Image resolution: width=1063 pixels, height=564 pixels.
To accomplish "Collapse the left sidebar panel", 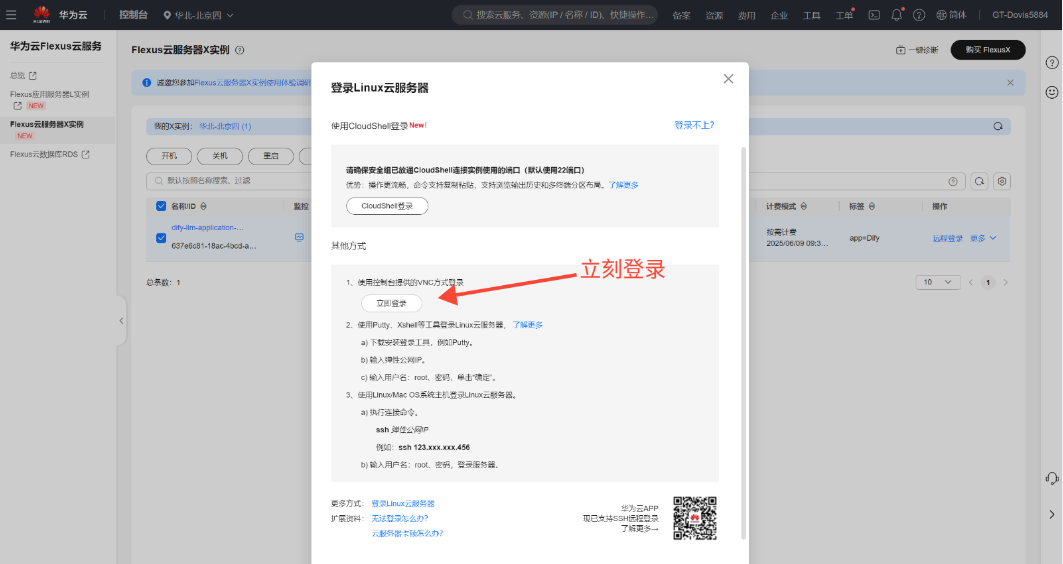I will (x=121, y=320).
